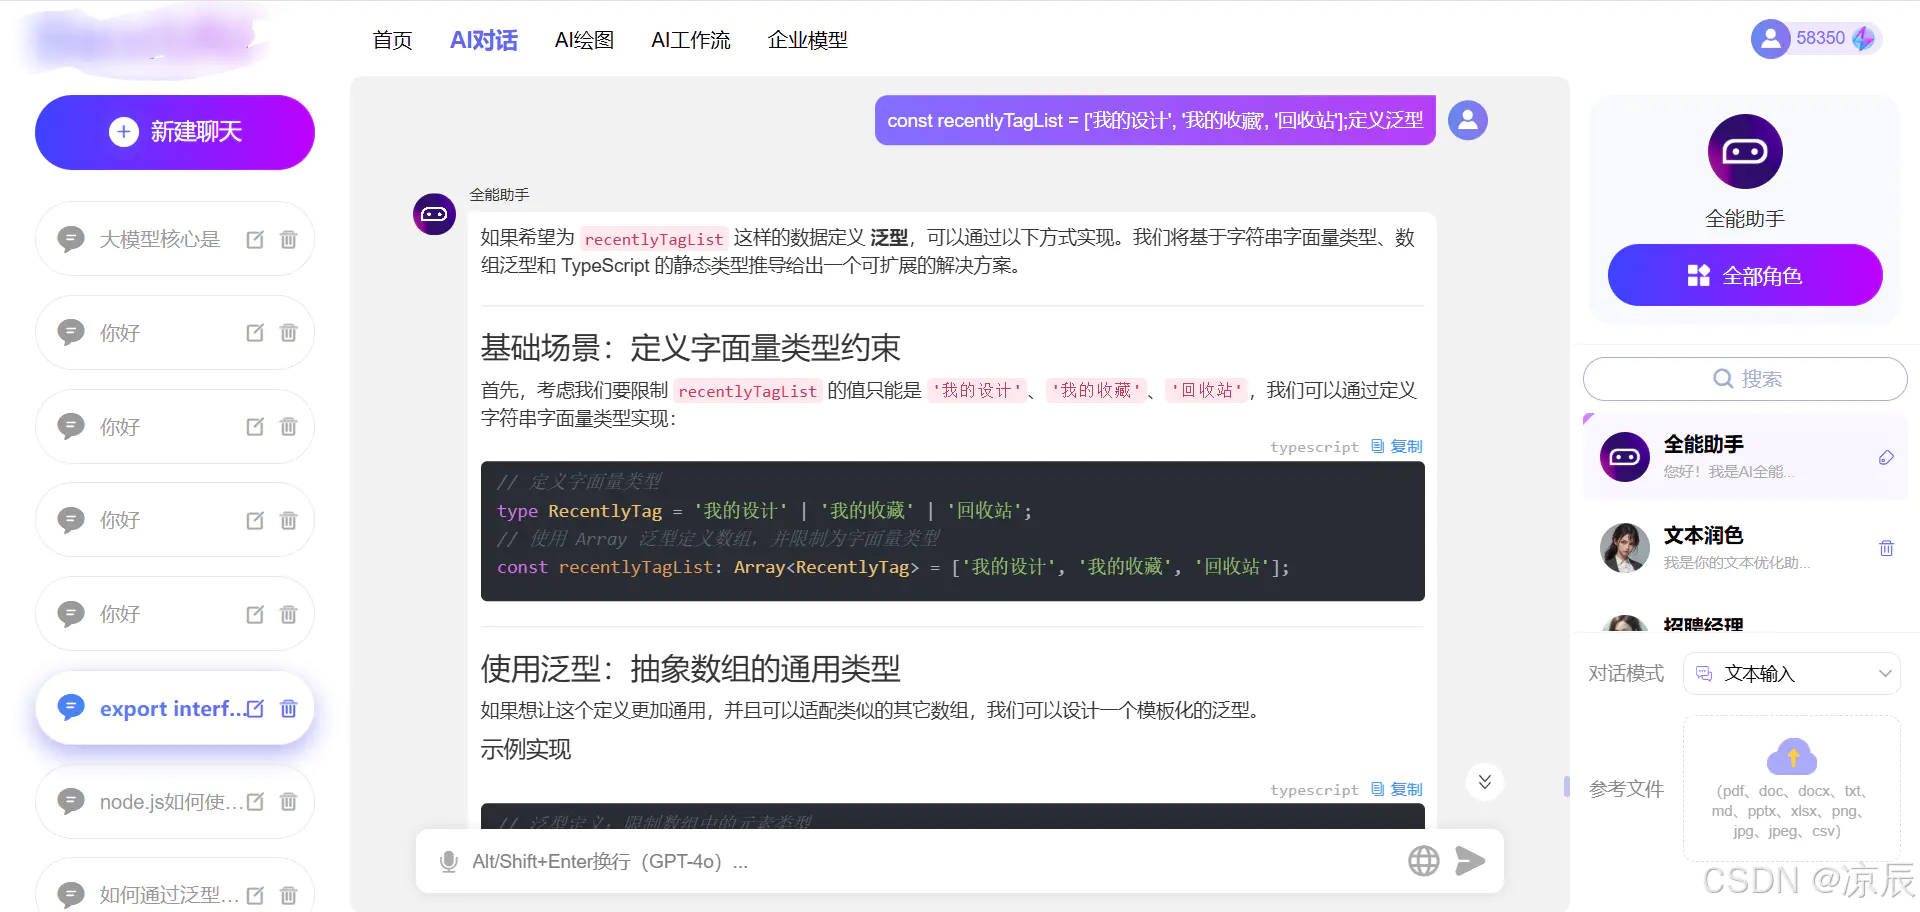1920x912 pixels.
Task: Clear 全能助手 conversation eraser icon
Action: coord(1886,457)
